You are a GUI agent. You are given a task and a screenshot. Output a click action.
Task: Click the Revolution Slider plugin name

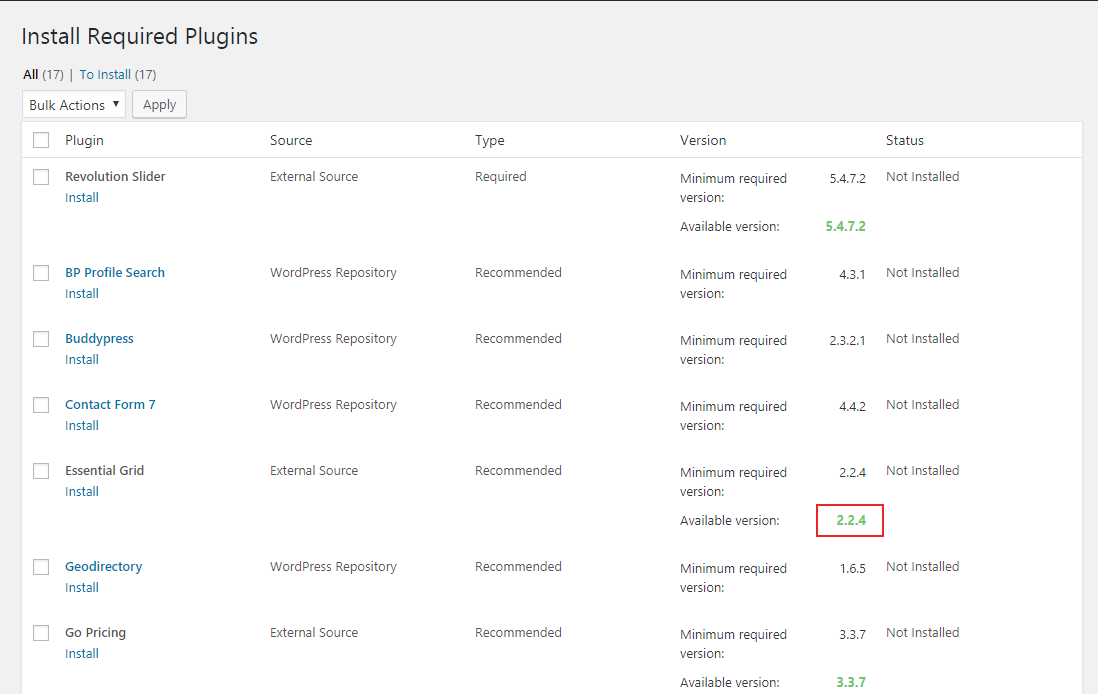[x=116, y=176]
